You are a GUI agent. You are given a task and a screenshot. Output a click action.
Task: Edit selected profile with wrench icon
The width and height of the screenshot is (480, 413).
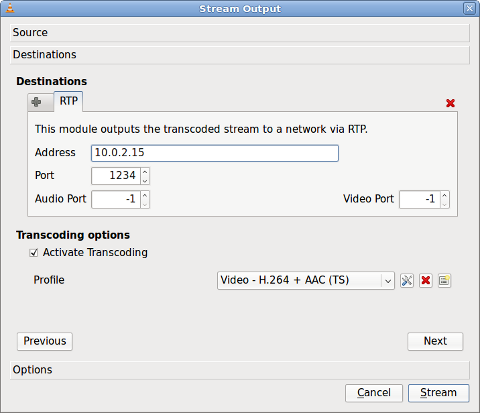pyautogui.click(x=407, y=280)
